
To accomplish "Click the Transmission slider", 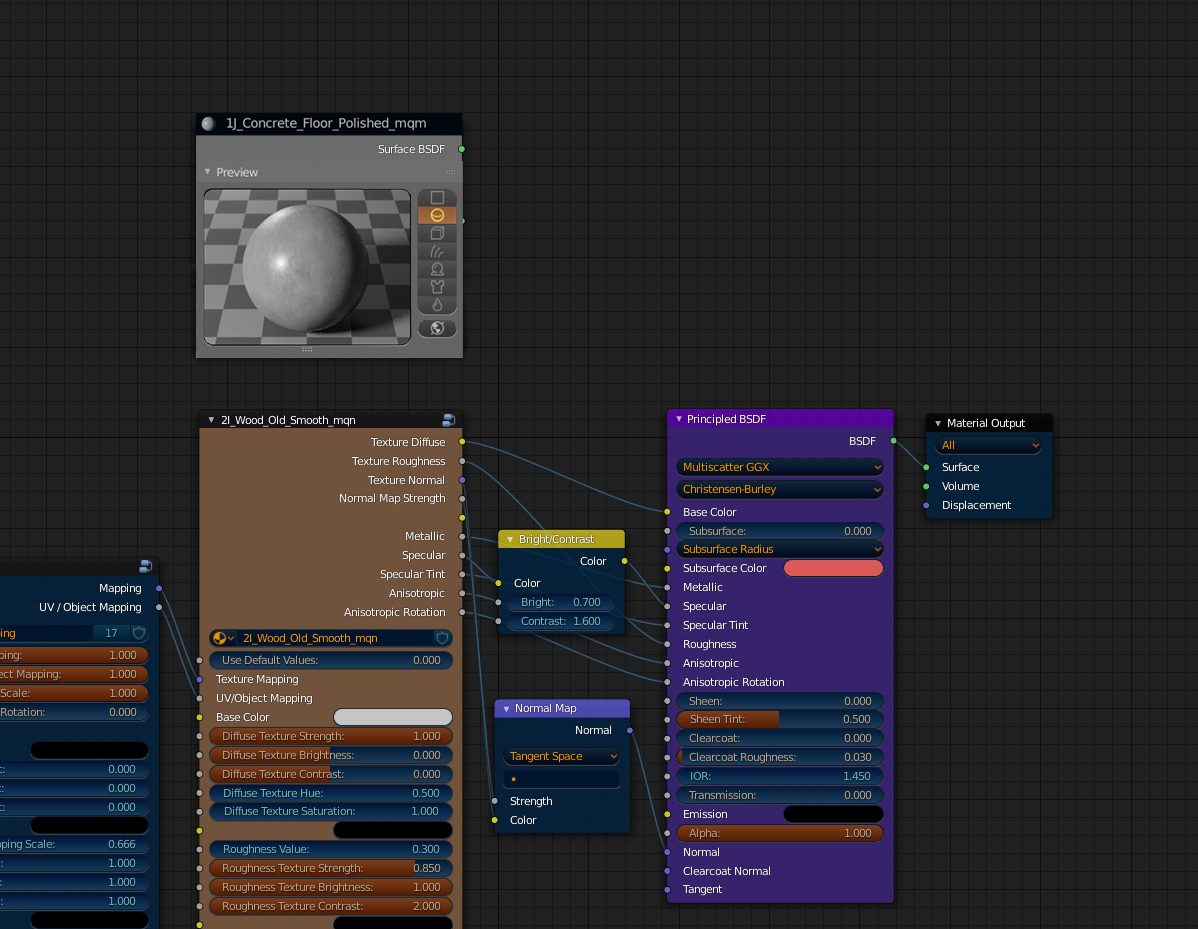I will tap(779, 795).
